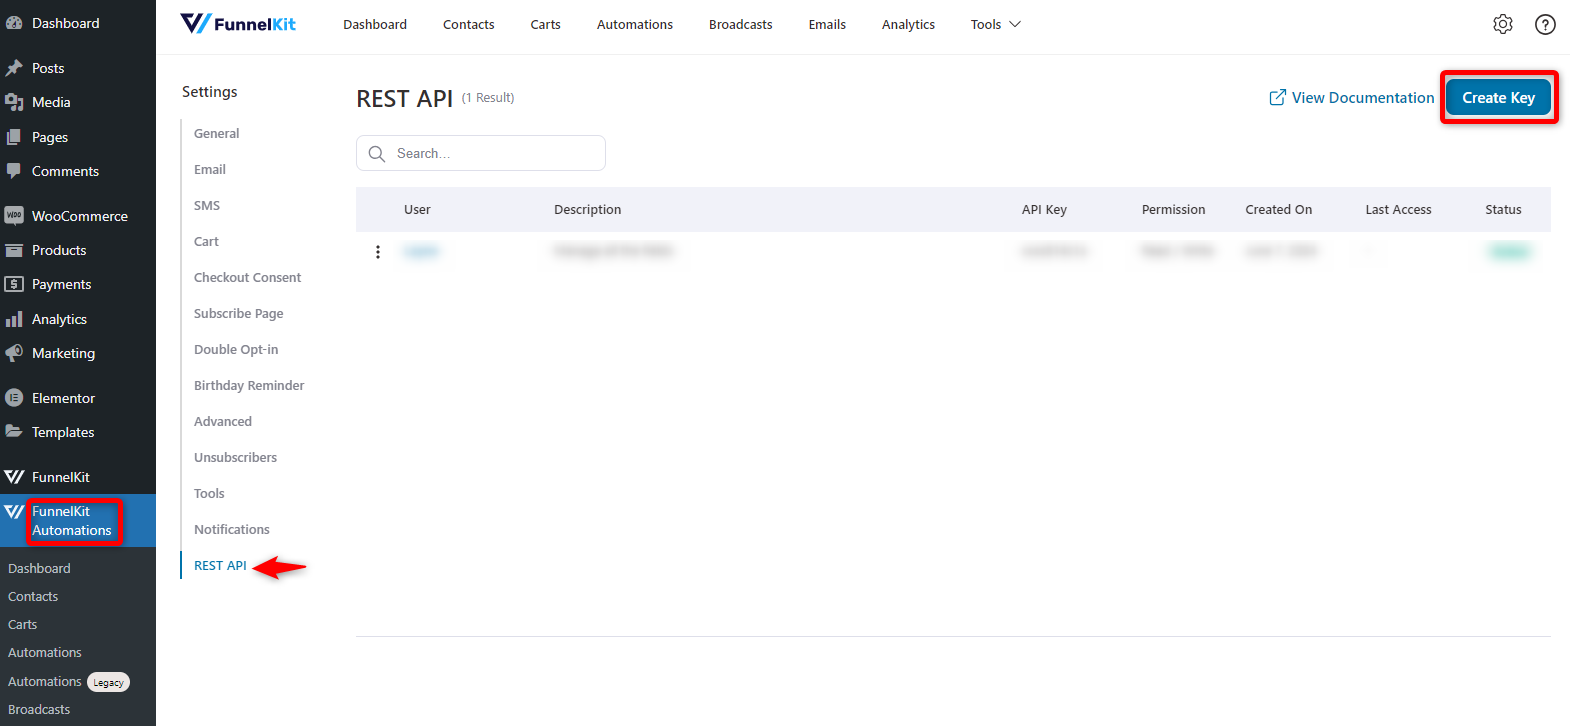Open Broadcasts in top navigation
This screenshot has height=726, width=1570.
741,24
